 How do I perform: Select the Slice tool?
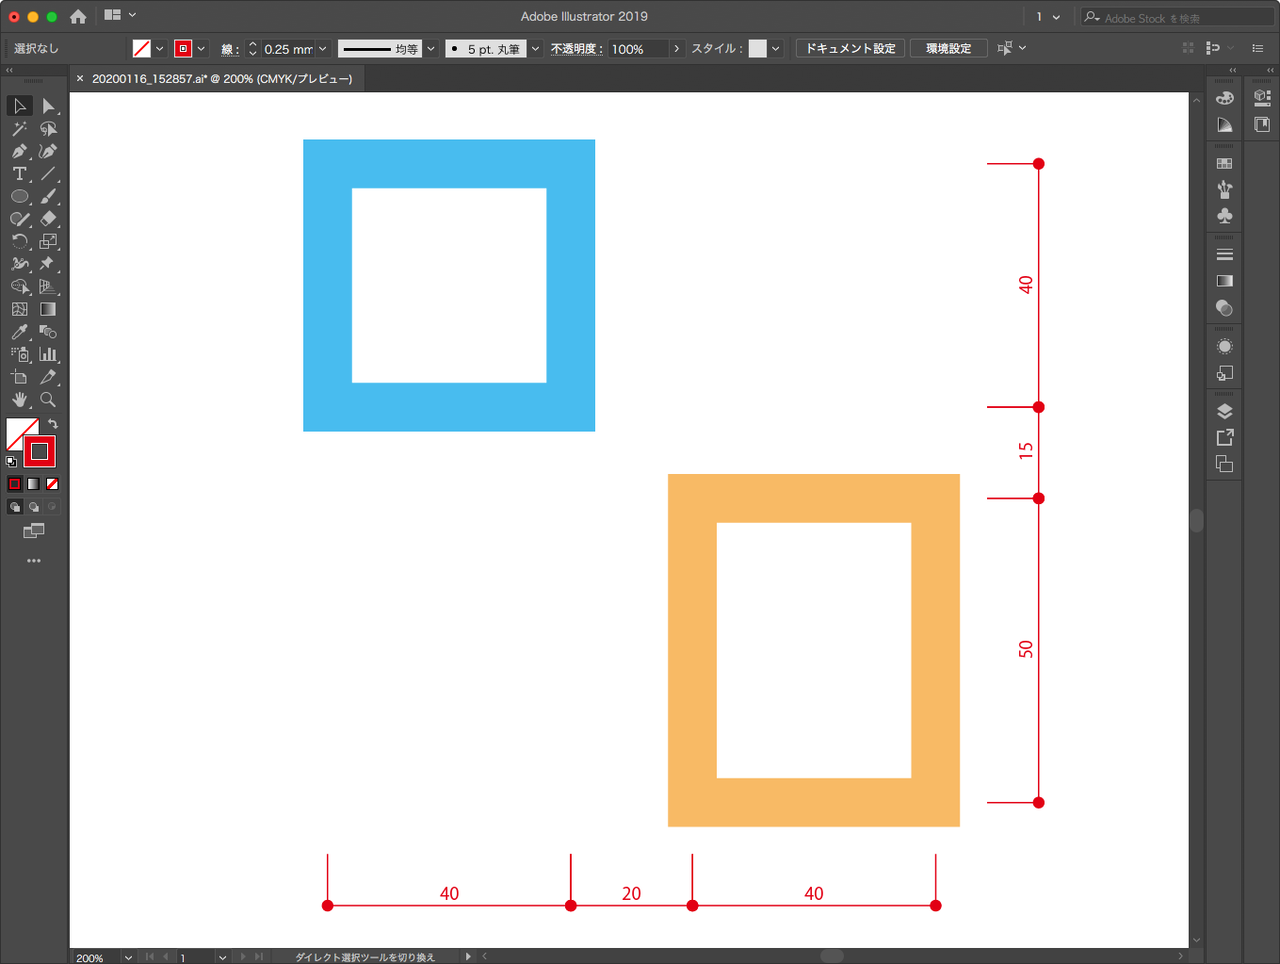click(48, 377)
